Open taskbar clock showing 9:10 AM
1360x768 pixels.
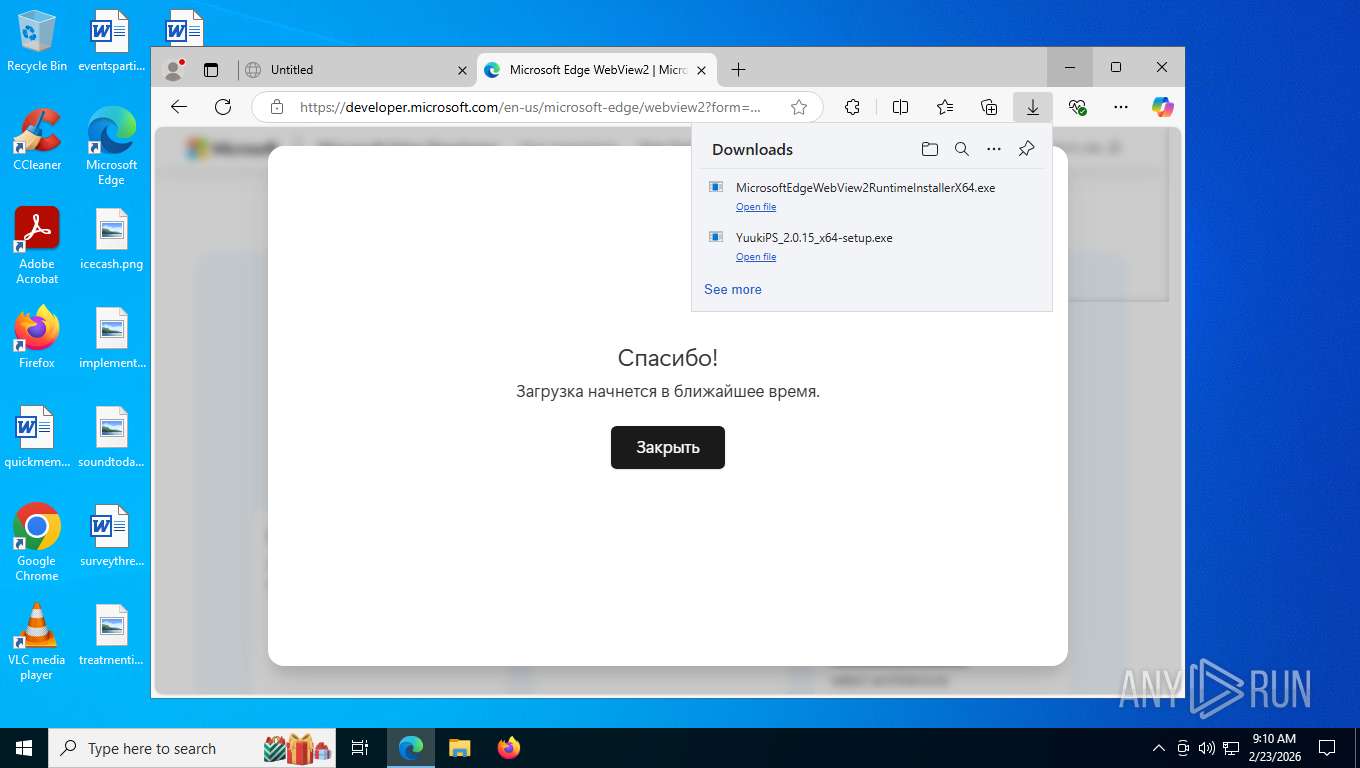tap(1273, 748)
